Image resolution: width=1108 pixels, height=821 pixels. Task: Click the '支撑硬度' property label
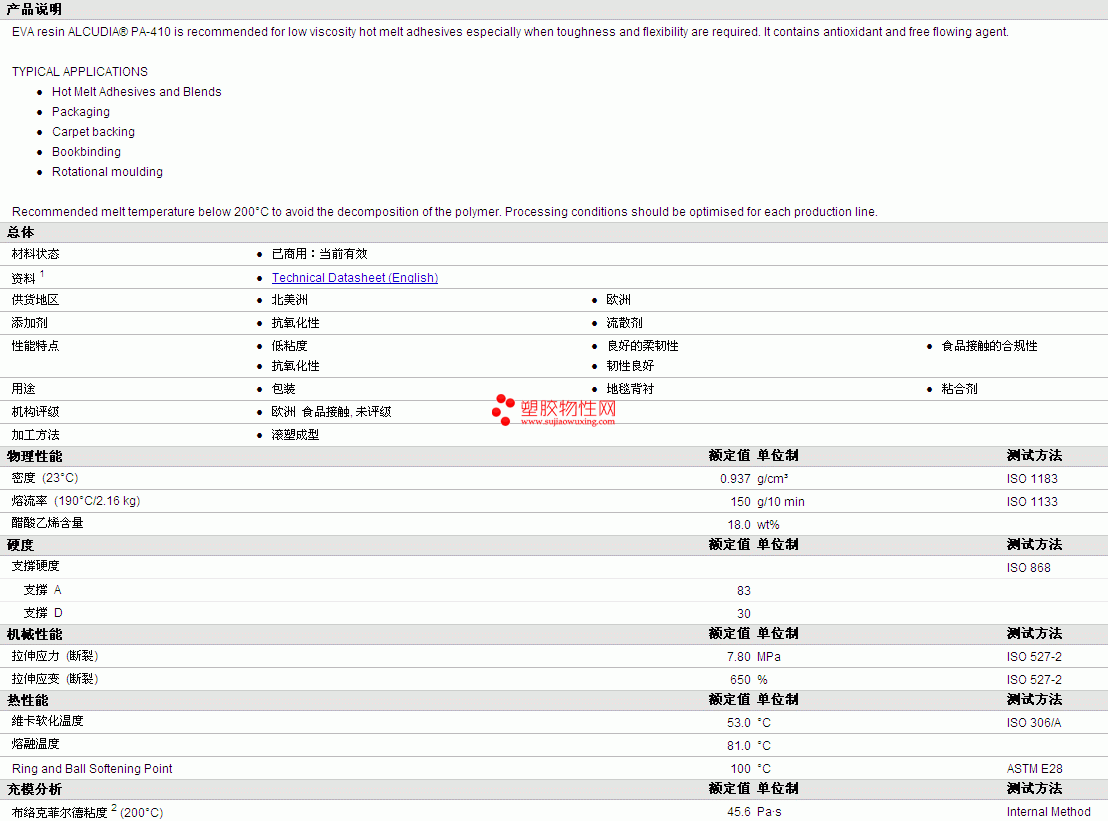point(35,566)
